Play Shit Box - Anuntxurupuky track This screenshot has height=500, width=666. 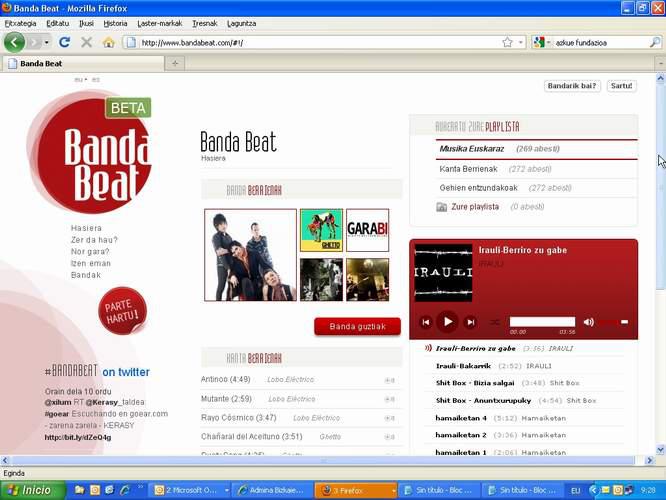(483, 400)
